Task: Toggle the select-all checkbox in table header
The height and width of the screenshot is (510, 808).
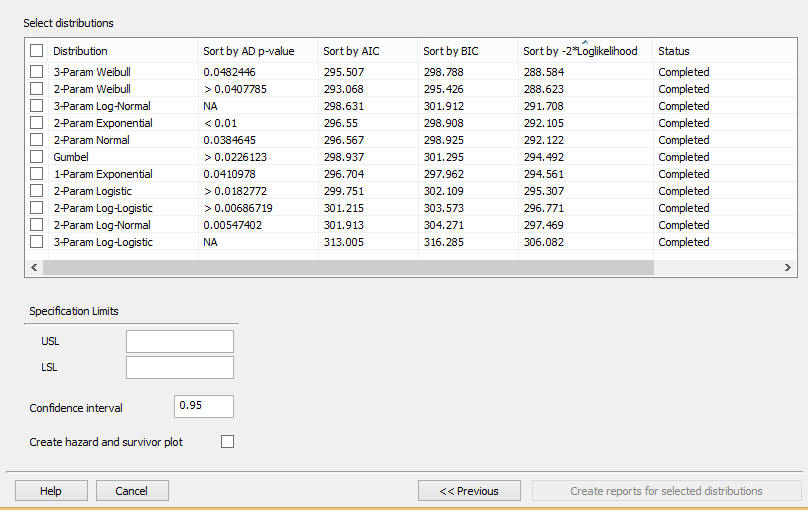Action: click(37, 51)
